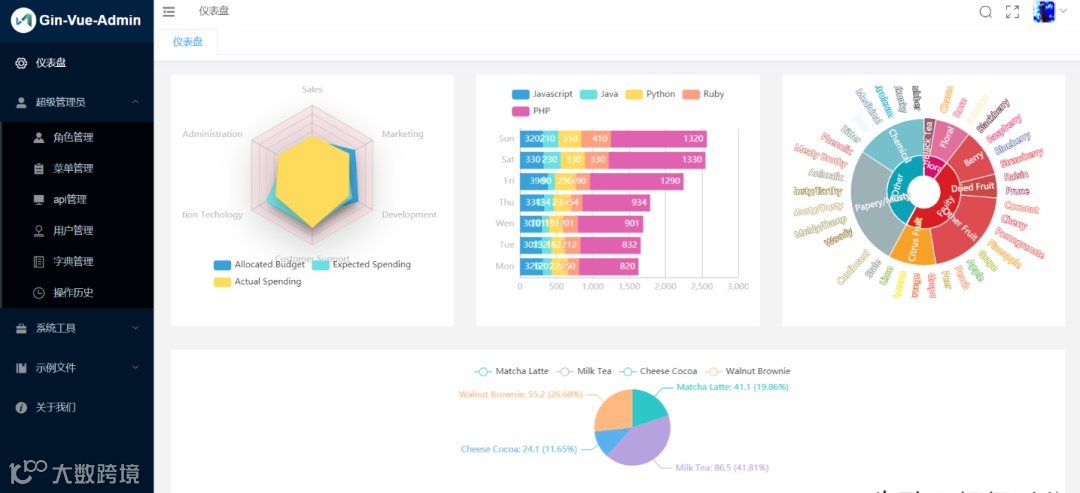Collapse the sidebar with the hamburger icon

pyautogui.click(x=169, y=11)
